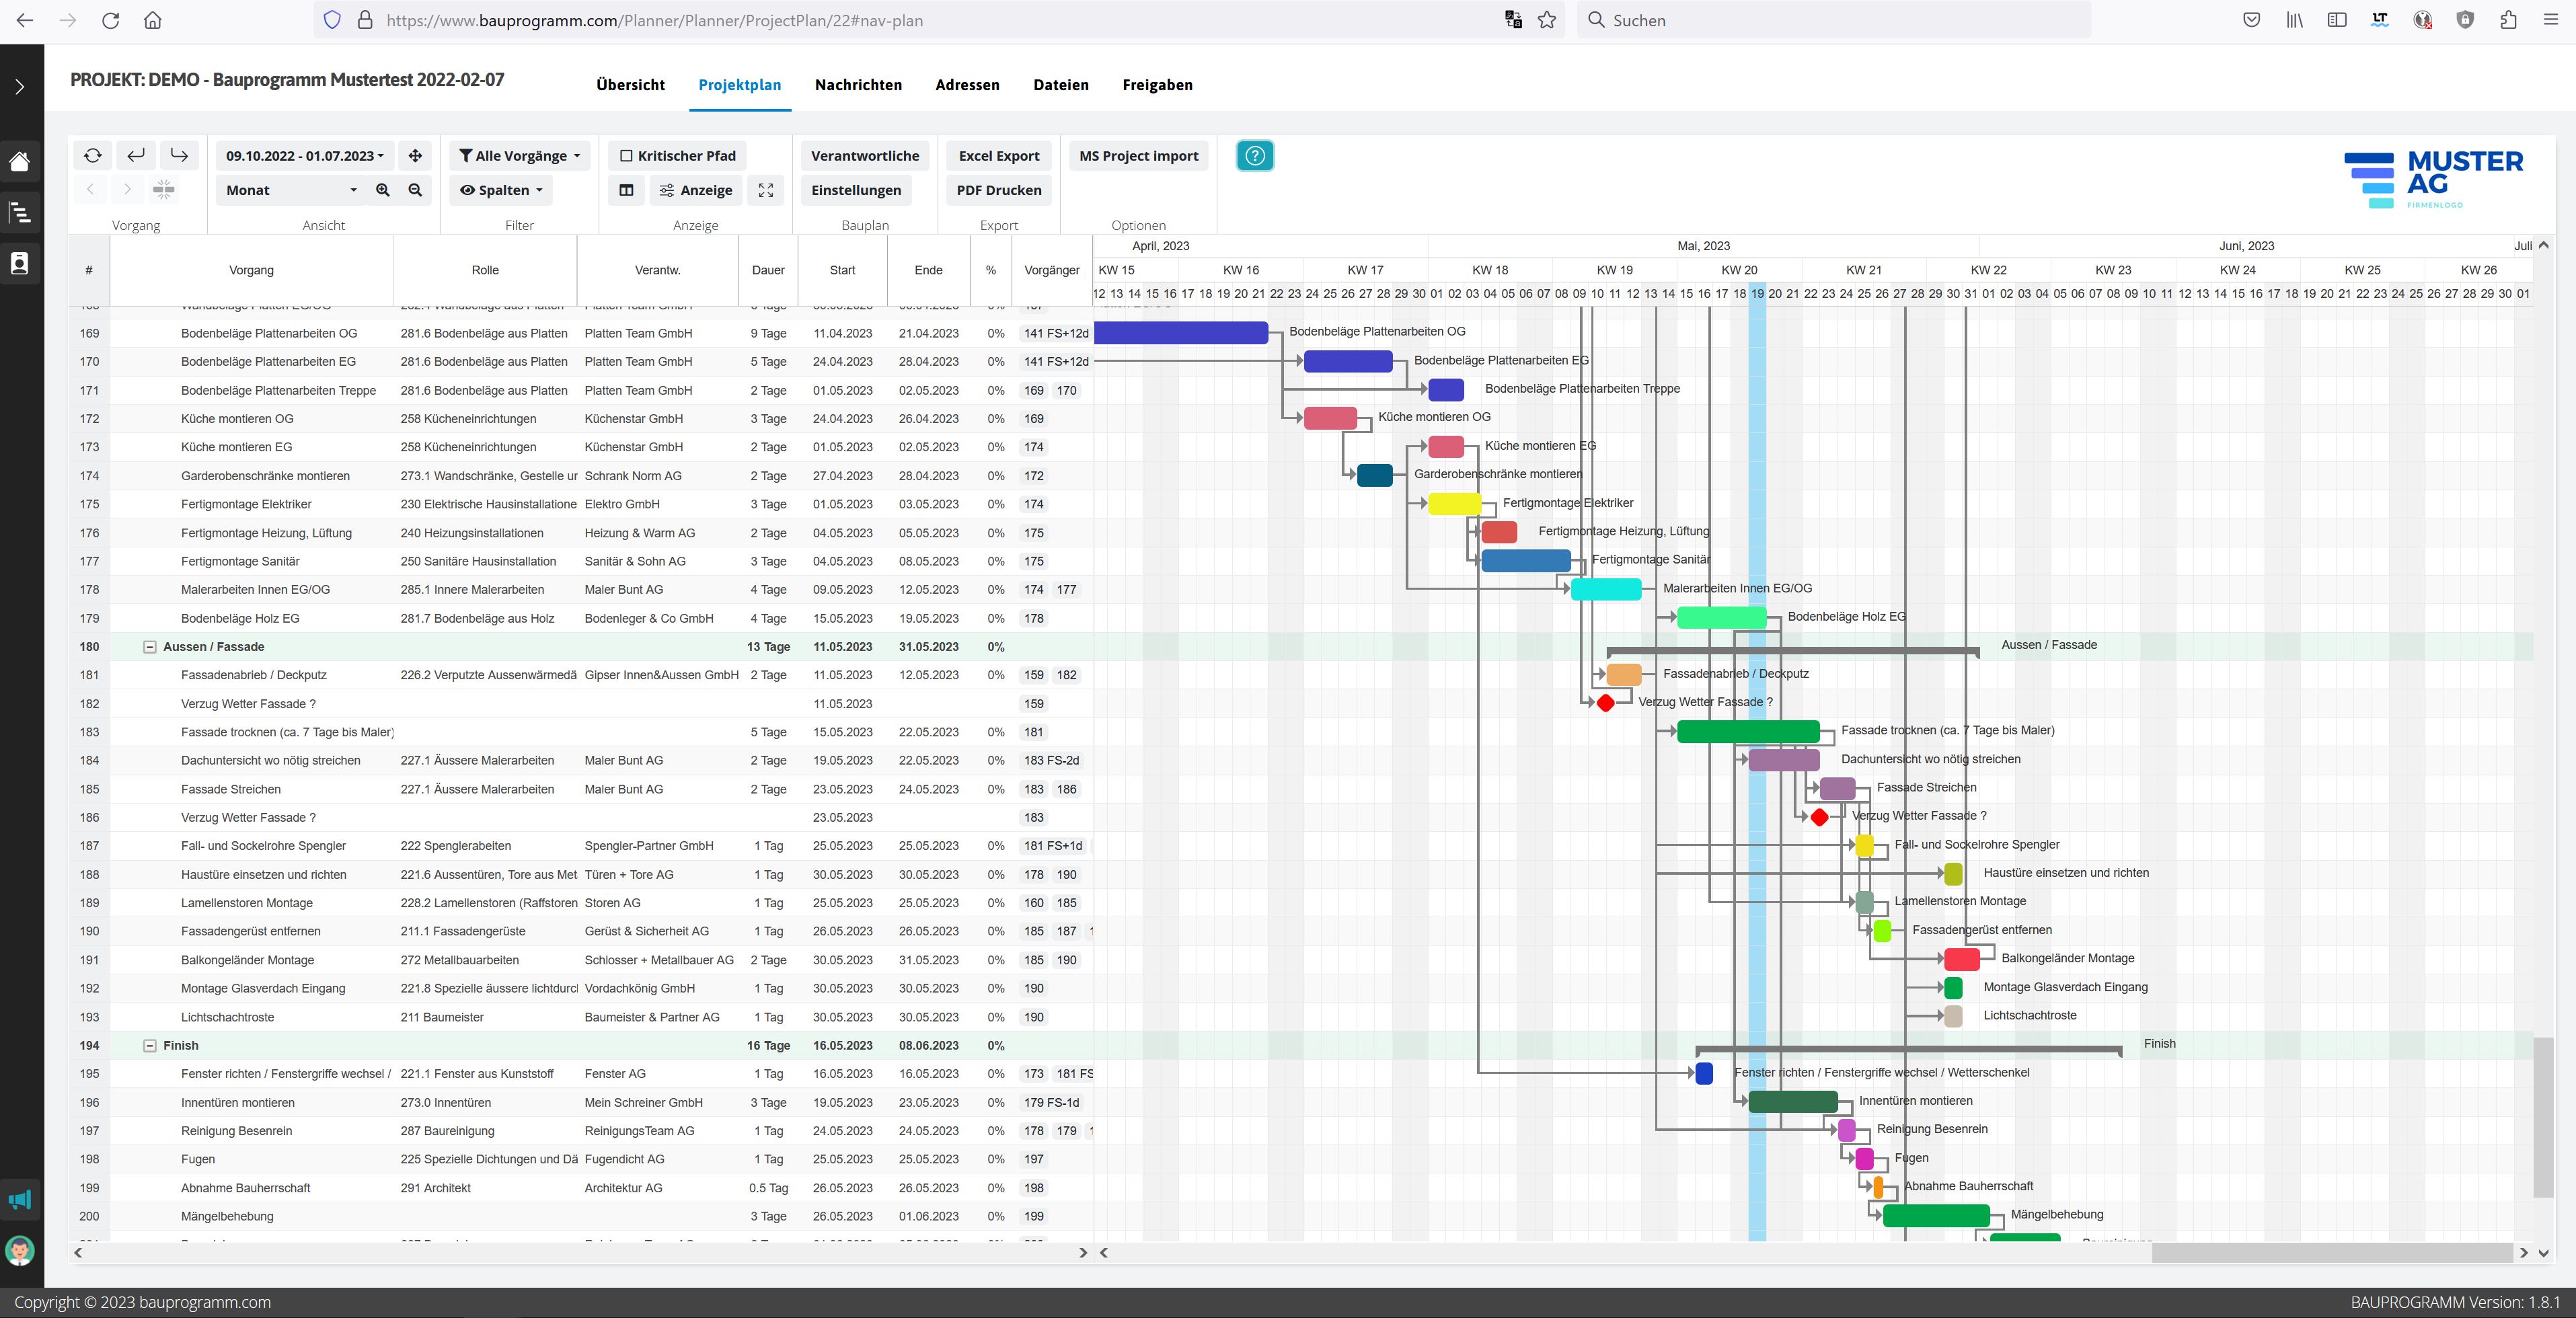Collapse the Finish group row

tap(150, 1046)
